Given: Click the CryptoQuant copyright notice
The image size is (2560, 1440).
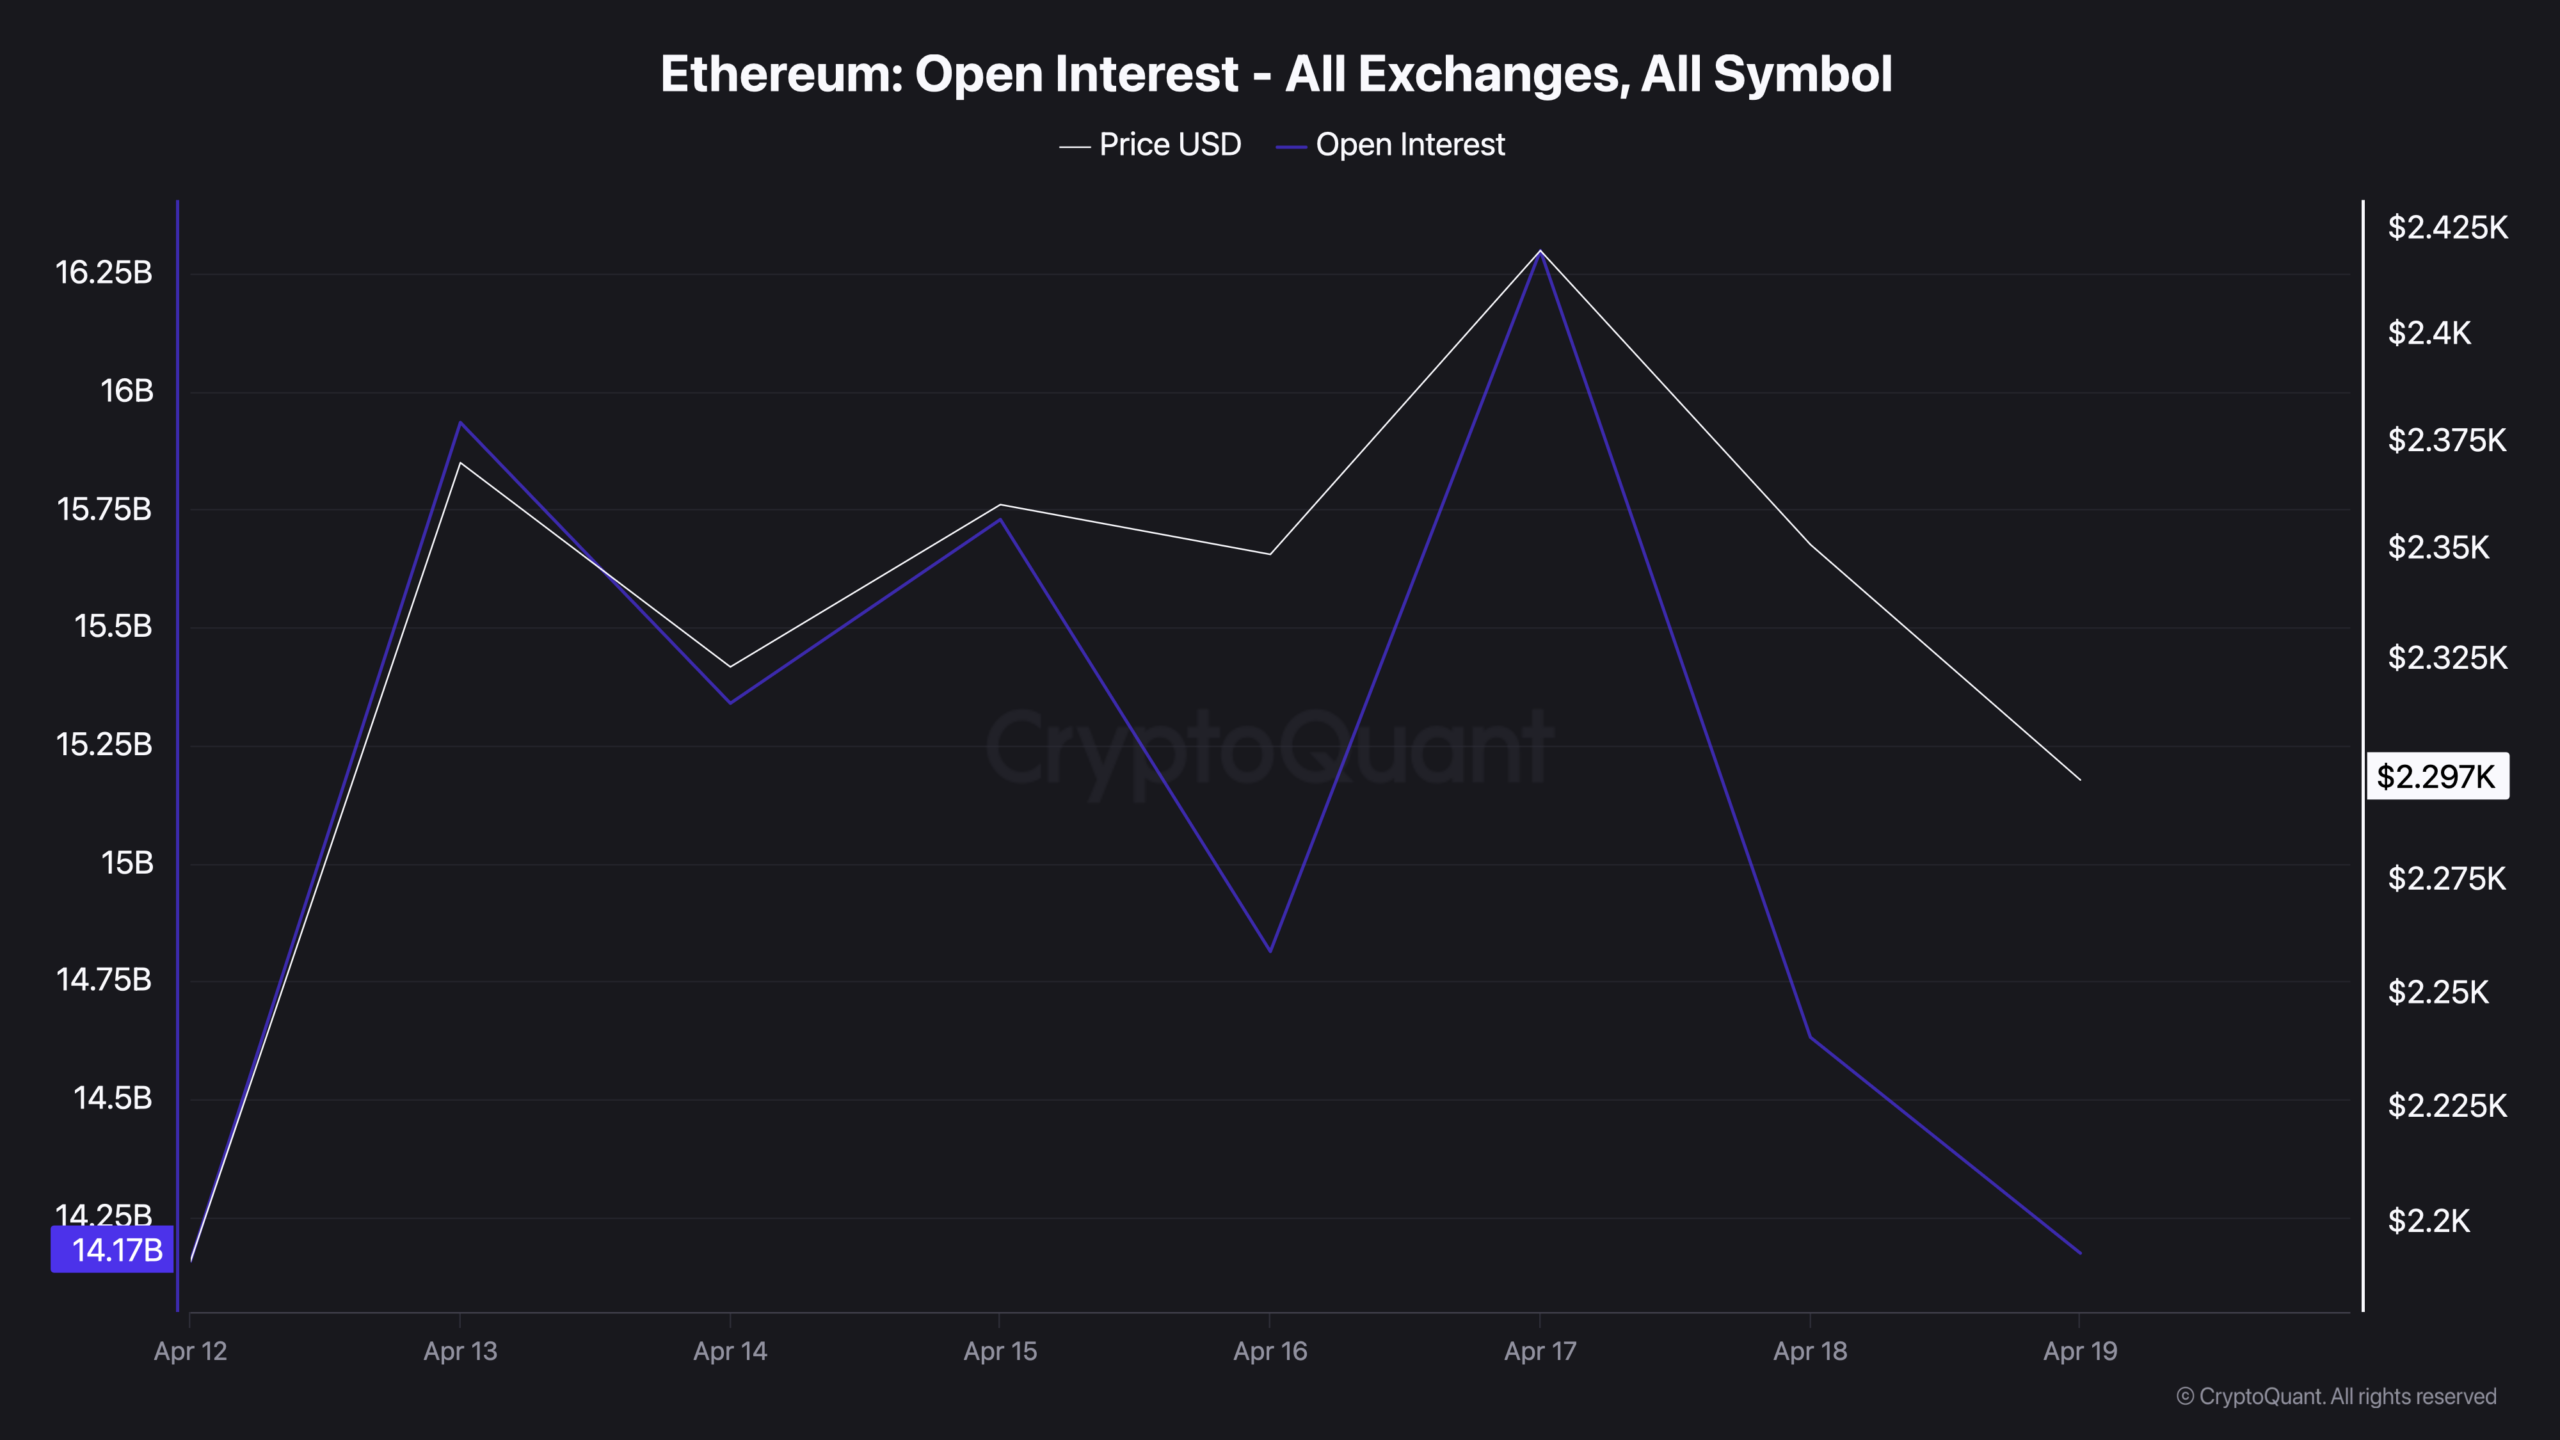Looking at the screenshot, I should [x=2336, y=1396].
